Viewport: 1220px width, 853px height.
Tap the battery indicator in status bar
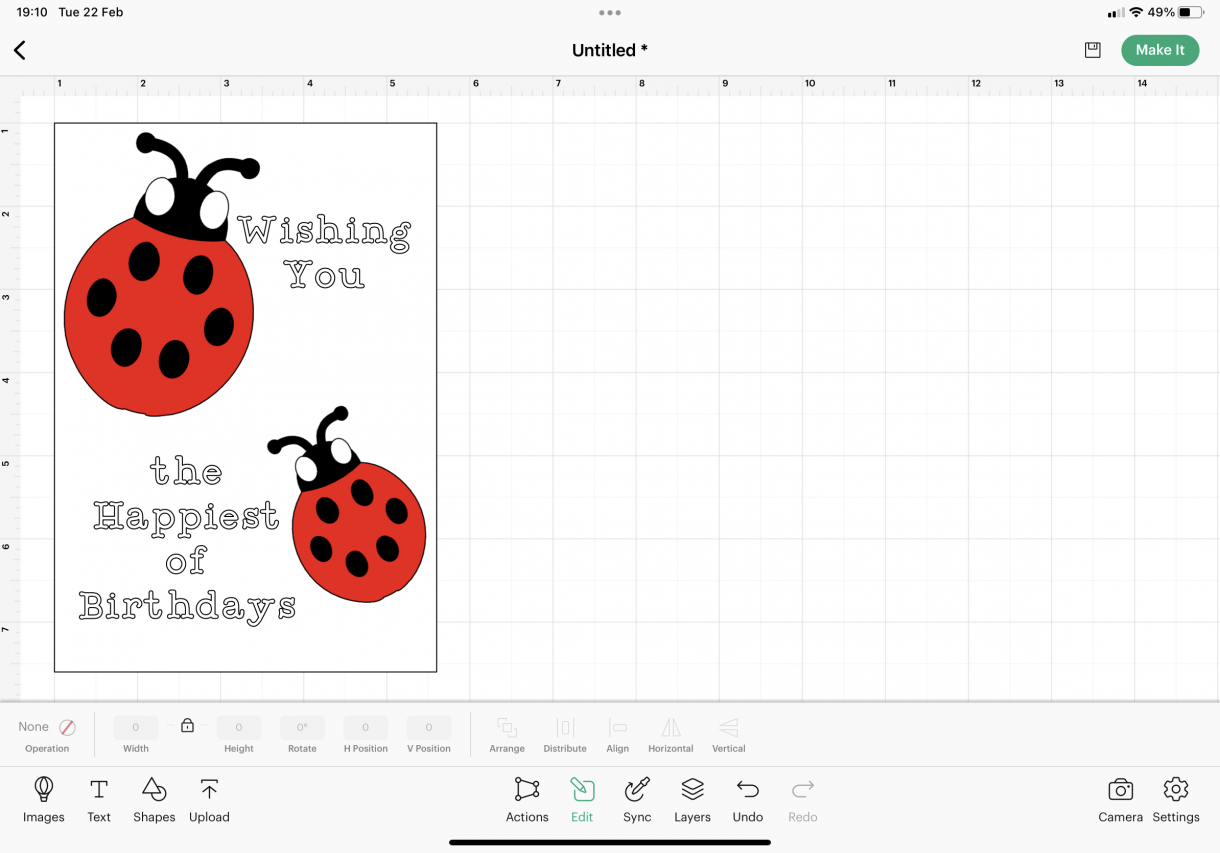[1191, 13]
